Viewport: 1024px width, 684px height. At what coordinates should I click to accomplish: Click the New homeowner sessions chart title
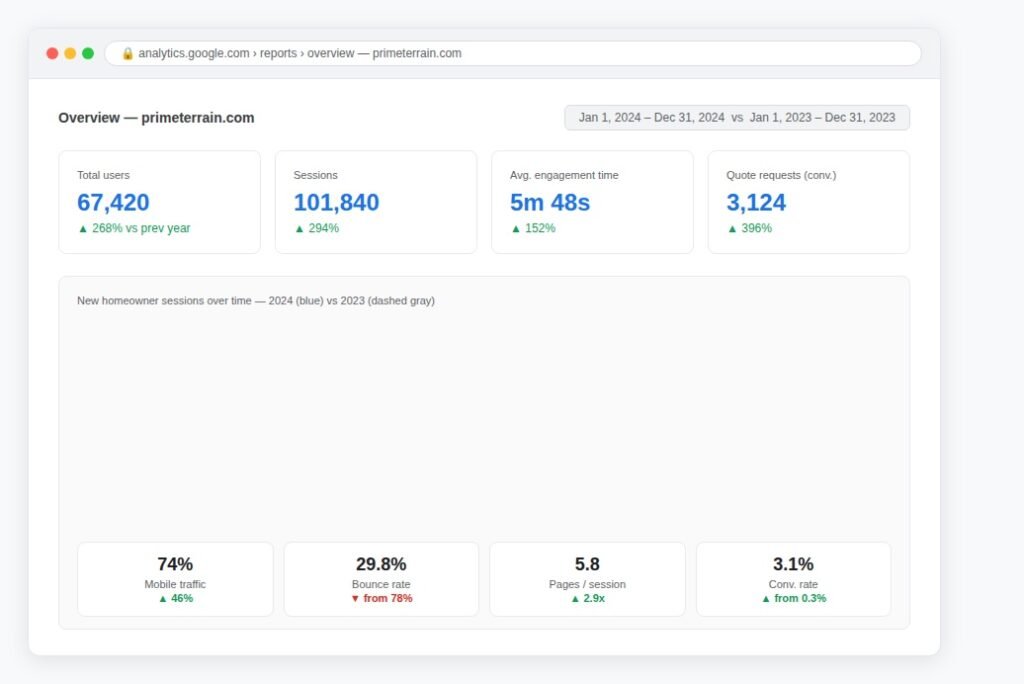(x=256, y=301)
